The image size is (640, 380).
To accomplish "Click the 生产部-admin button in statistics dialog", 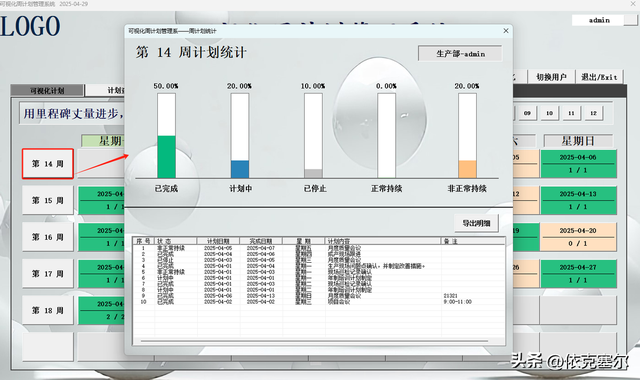I will pyautogui.click(x=460, y=53).
